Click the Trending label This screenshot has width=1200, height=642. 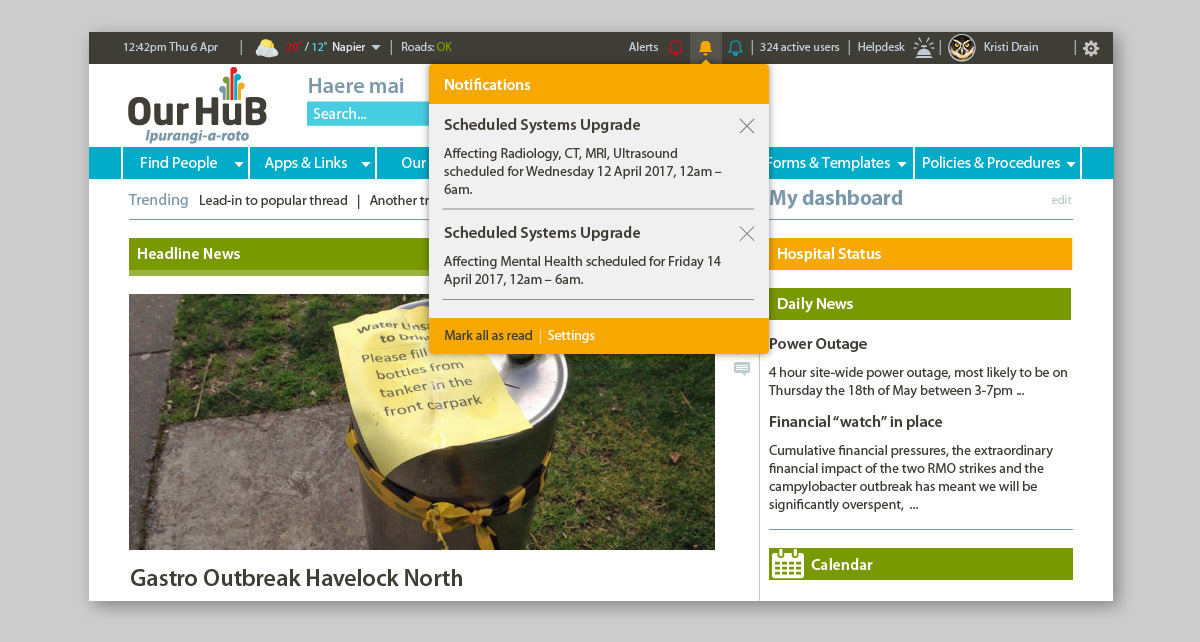158,200
